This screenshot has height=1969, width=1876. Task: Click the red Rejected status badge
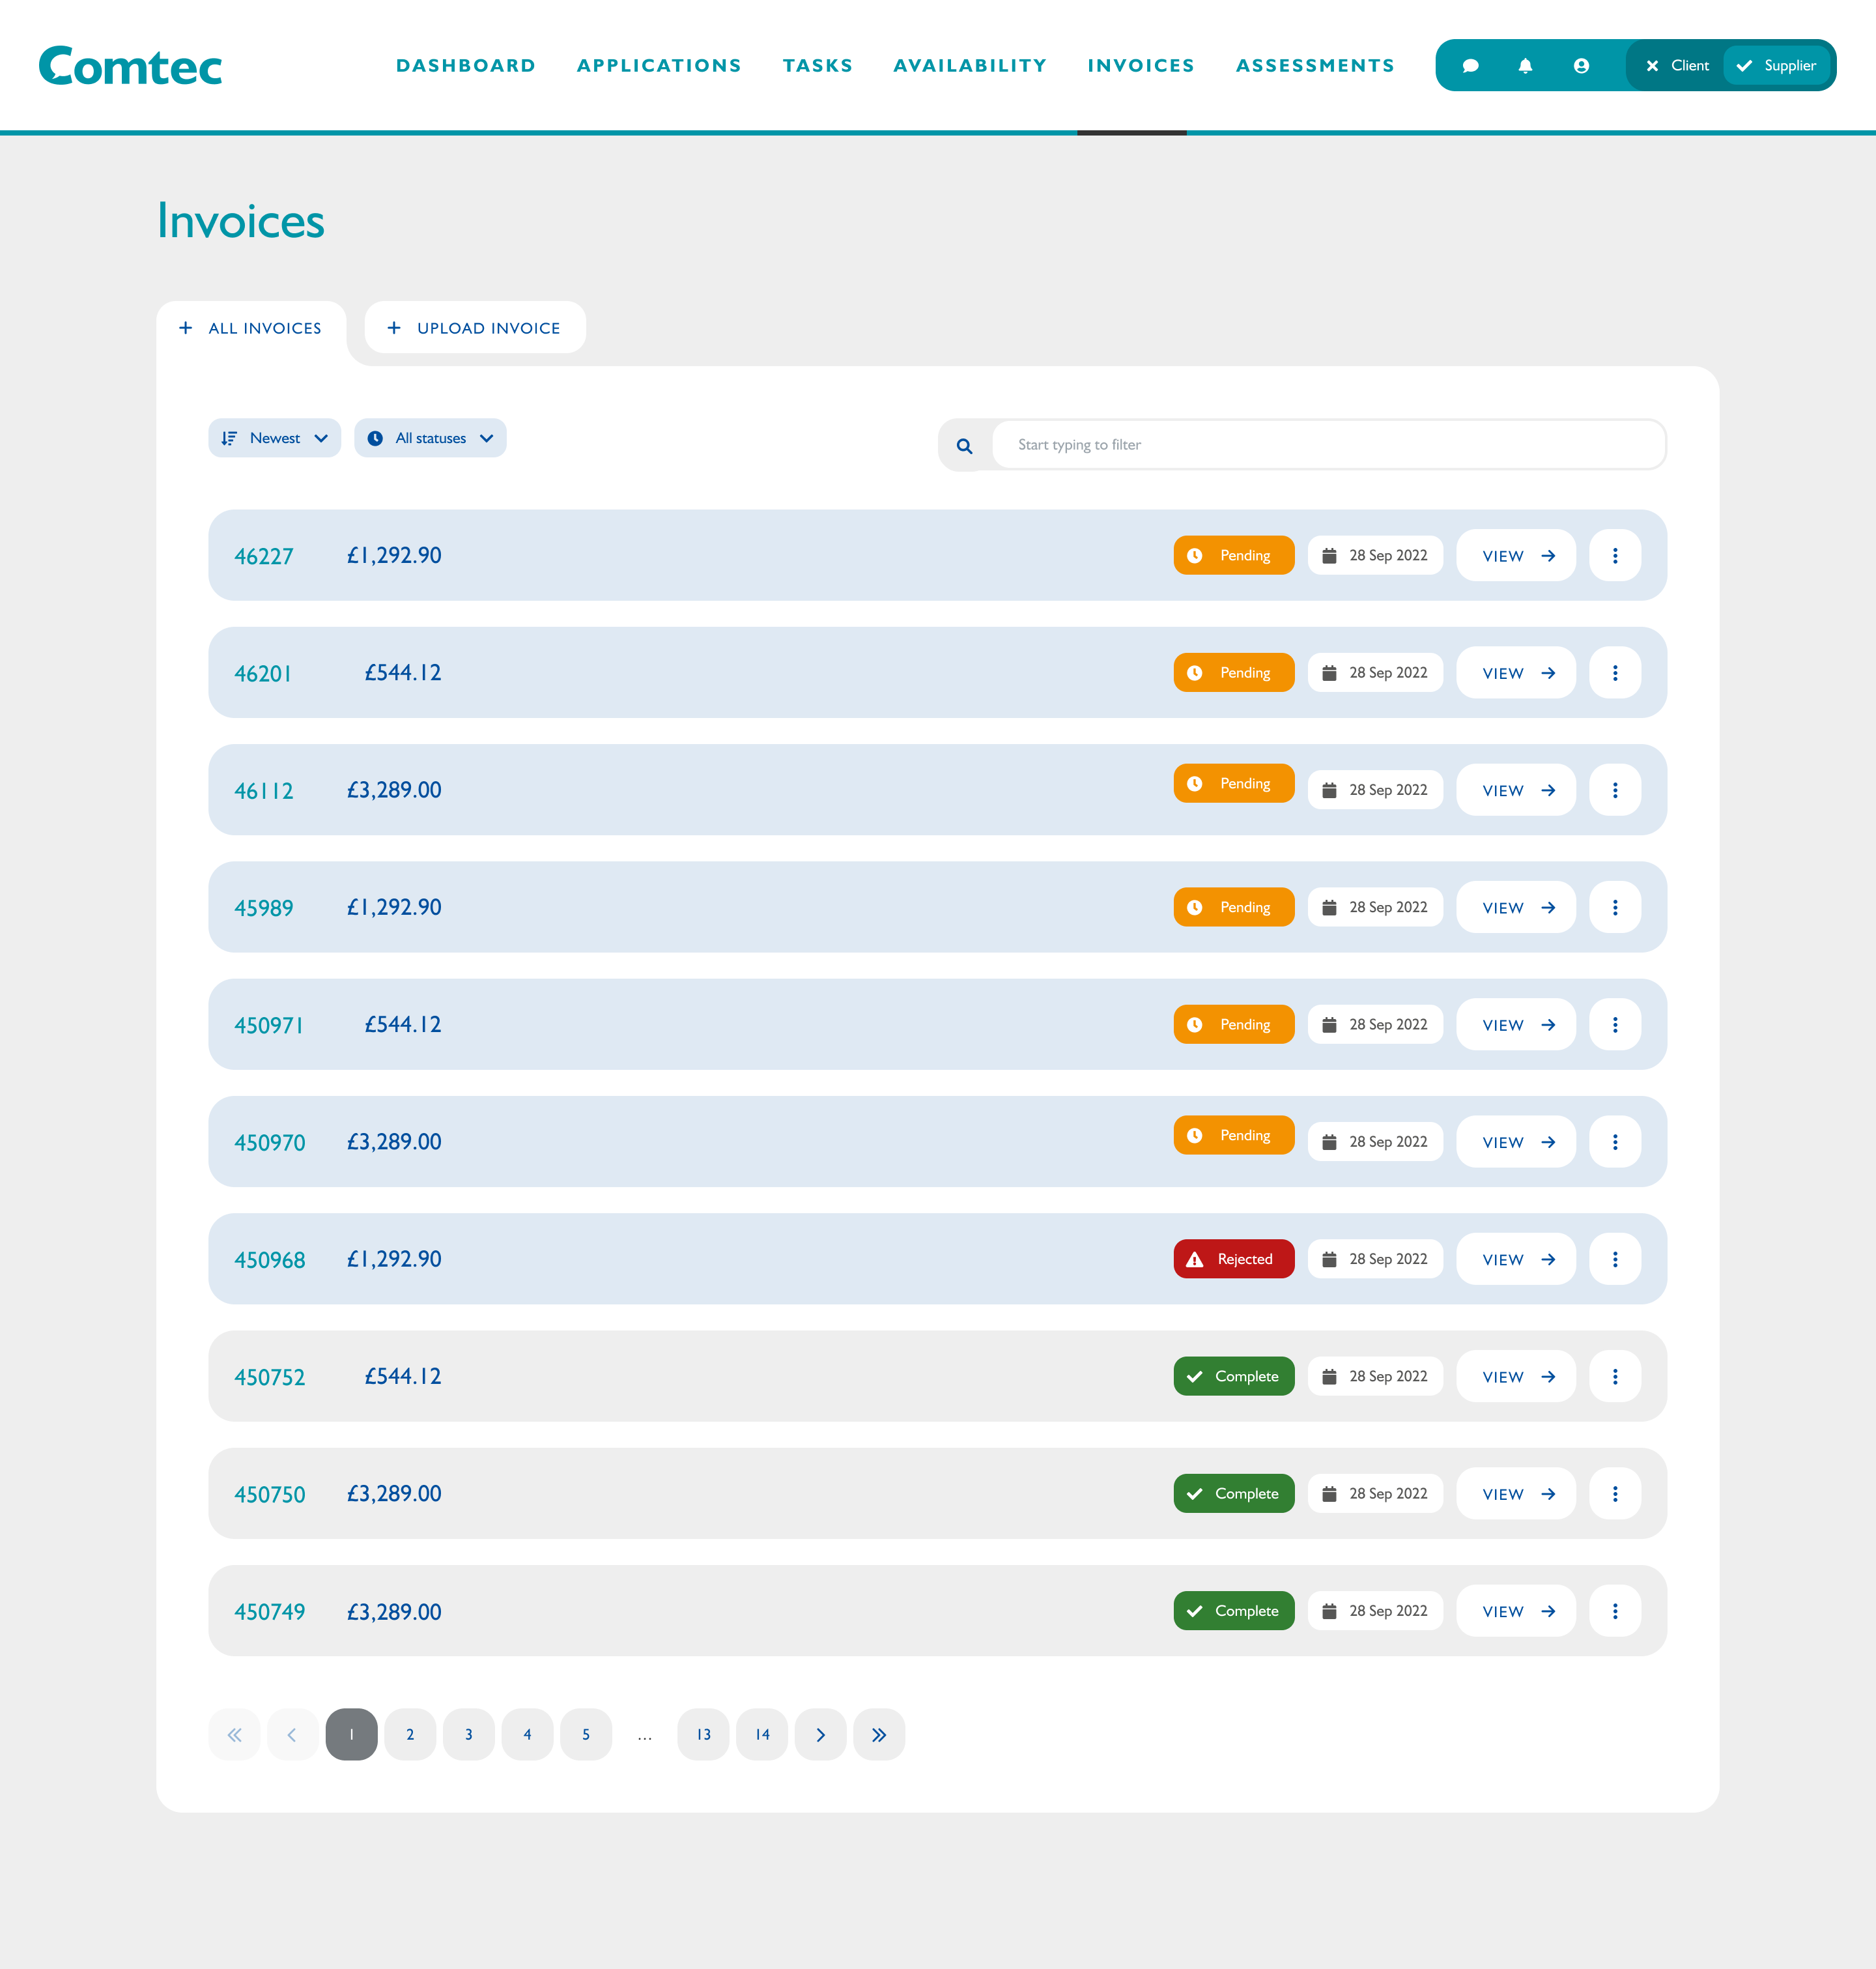click(1233, 1259)
